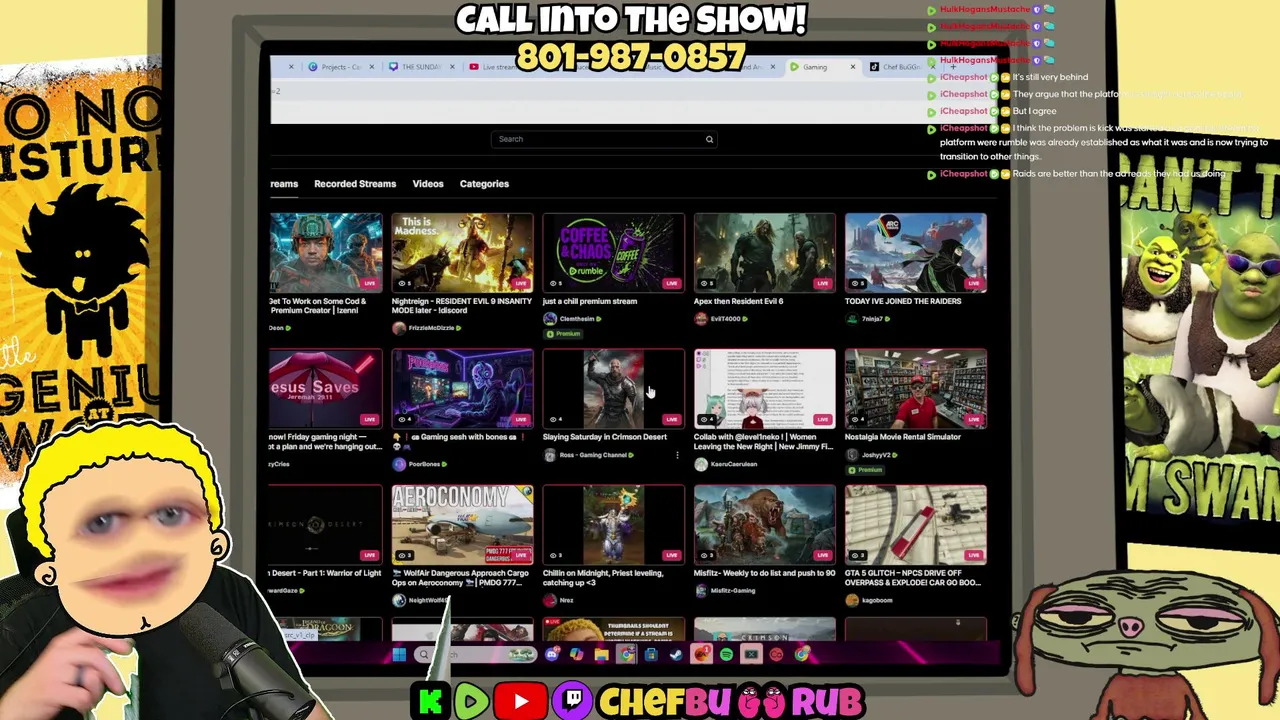Launch Copilot from the taskbar
This screenshot has height=720, width=1280.
click(x=577, y=655)
